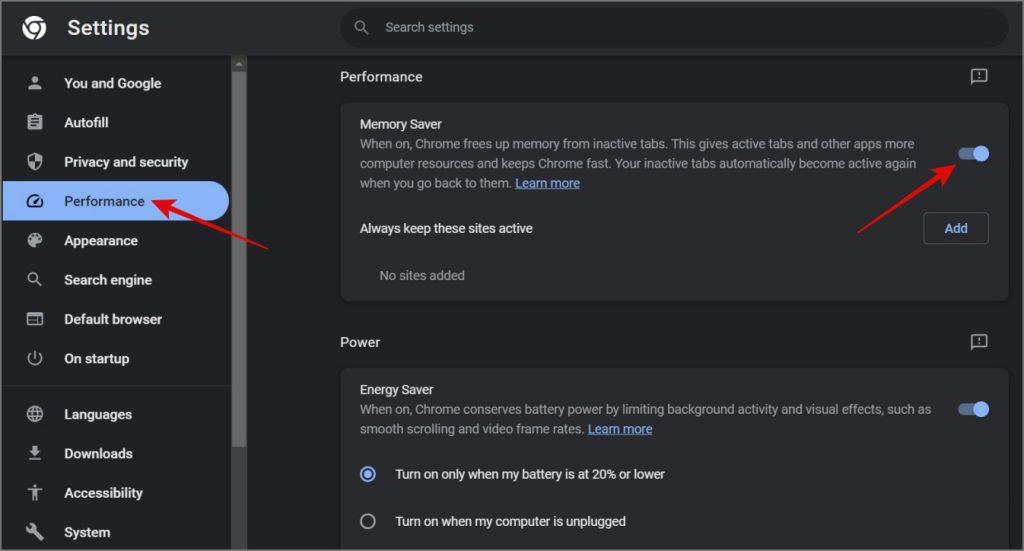Viewport: 1024px width, 551px height.
Task: Click the Languages globe icon
Action: point(35,414)
